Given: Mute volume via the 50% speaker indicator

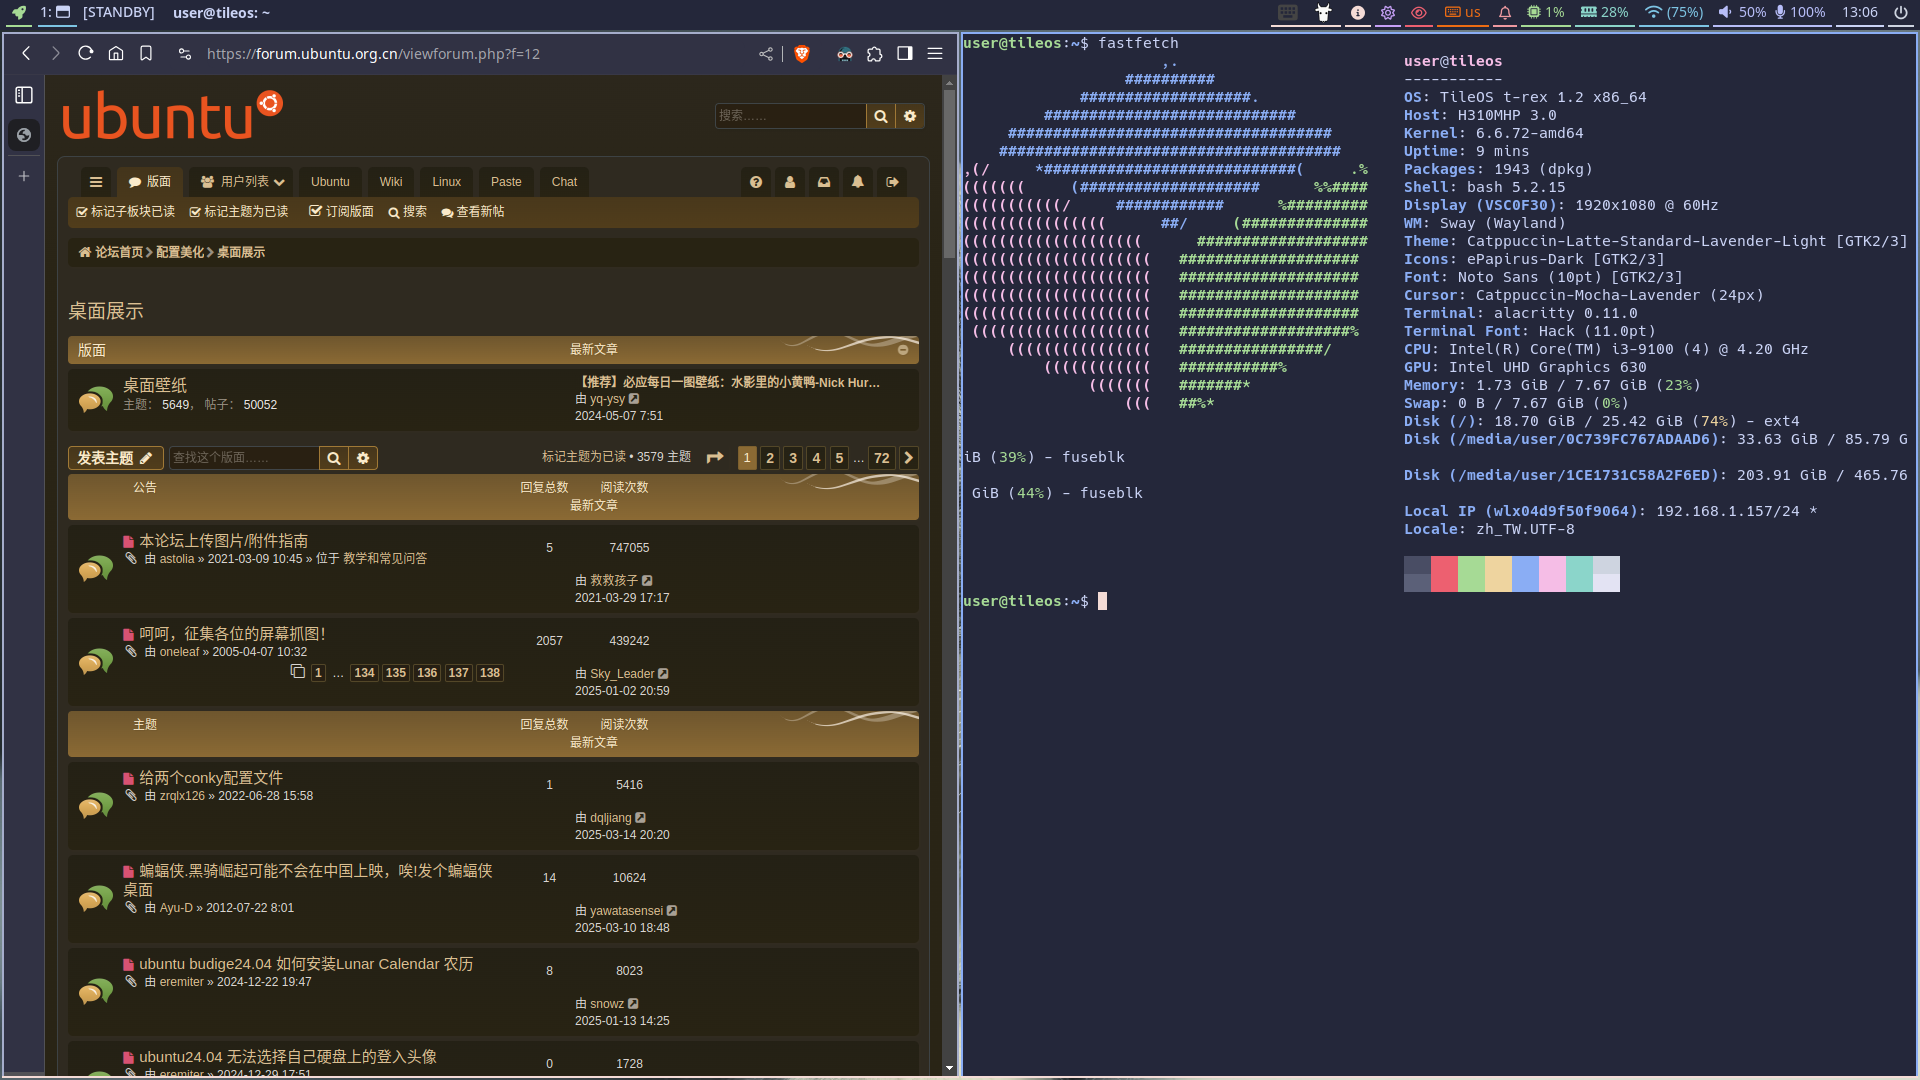Looking at the screenshot, I should (x=1742, y=12).
